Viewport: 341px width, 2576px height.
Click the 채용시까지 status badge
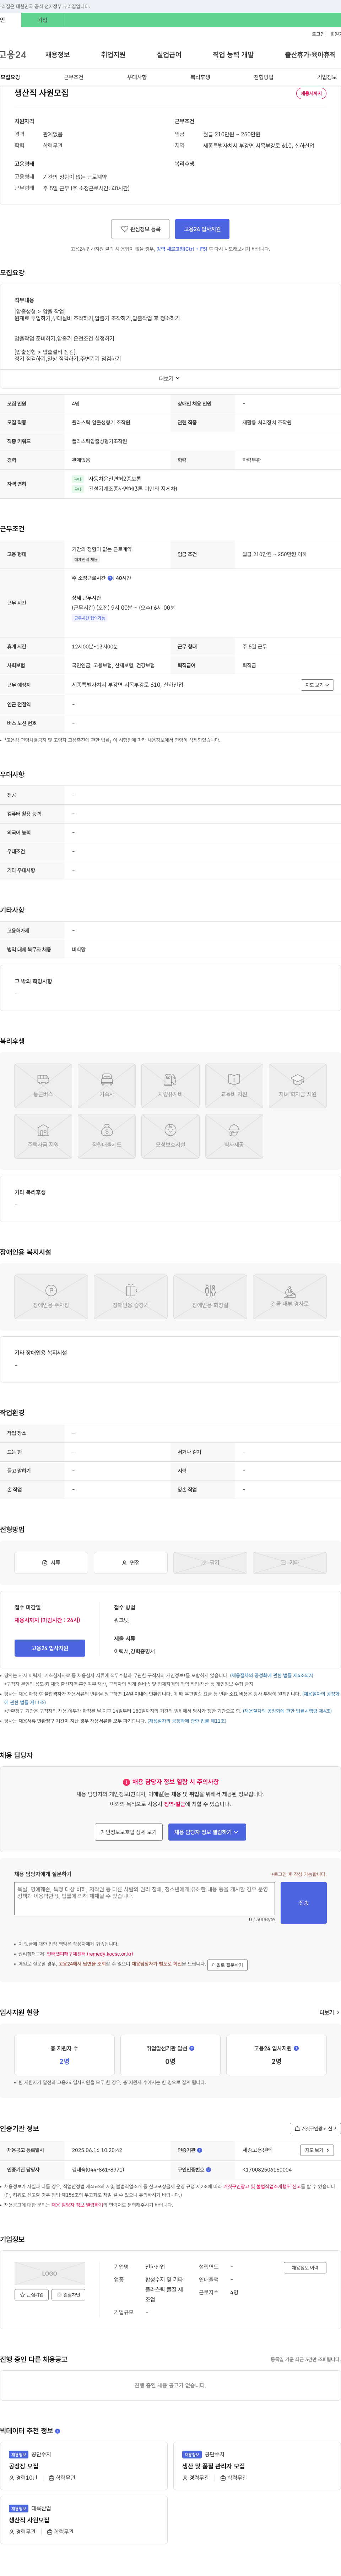click(x=311, y=93)
